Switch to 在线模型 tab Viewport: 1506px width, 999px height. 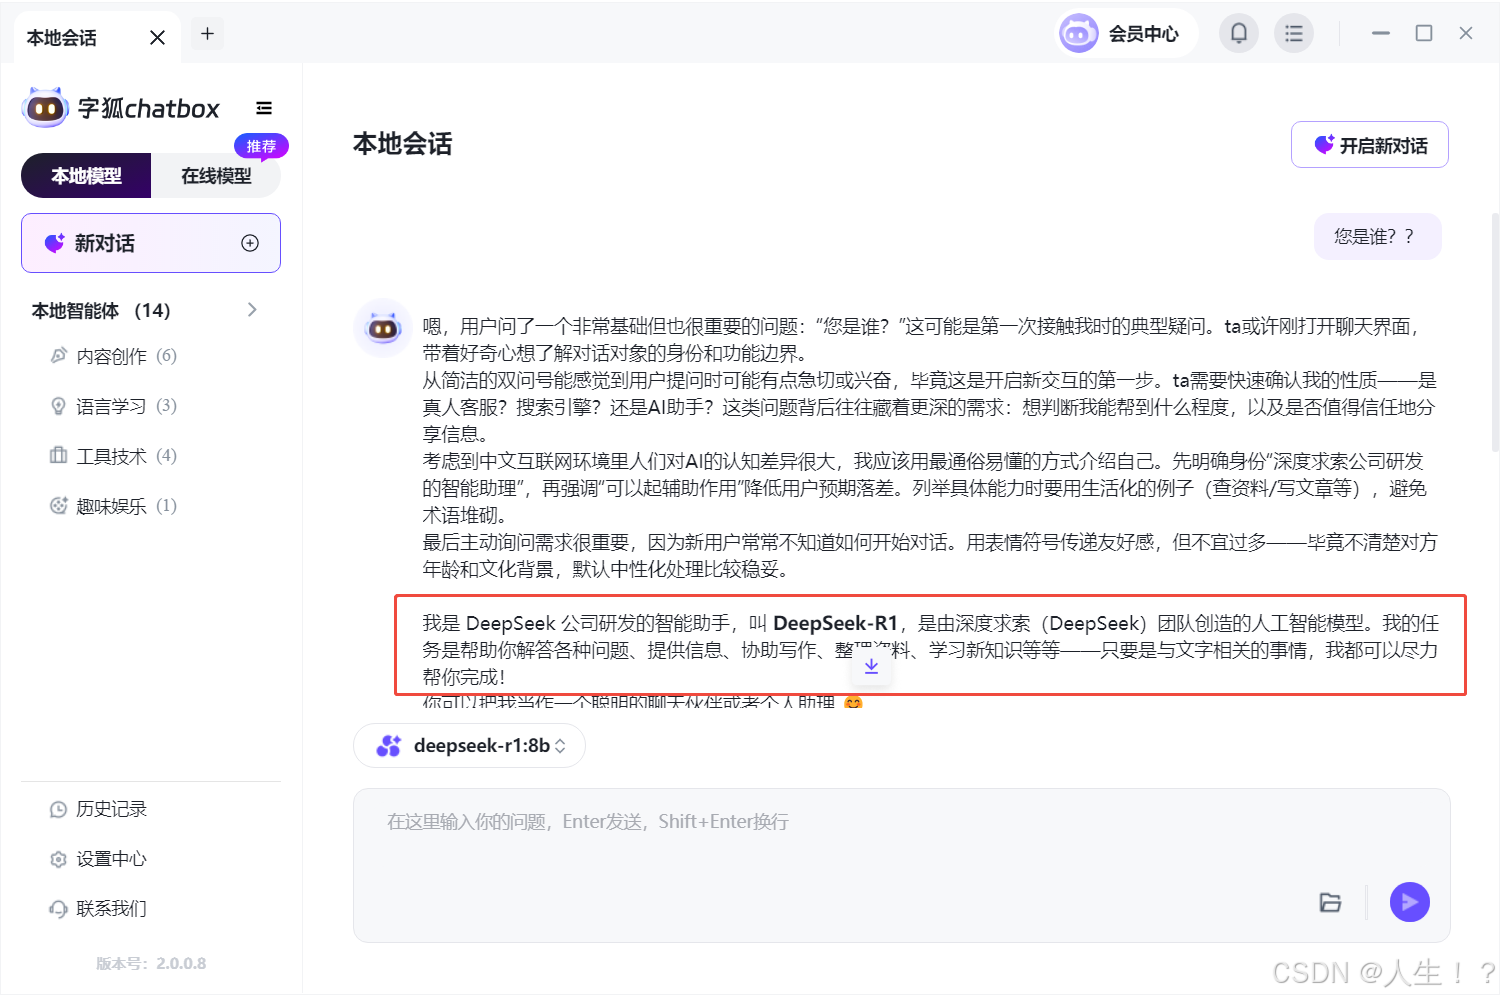pyautogui.click(x=216, y=176)
